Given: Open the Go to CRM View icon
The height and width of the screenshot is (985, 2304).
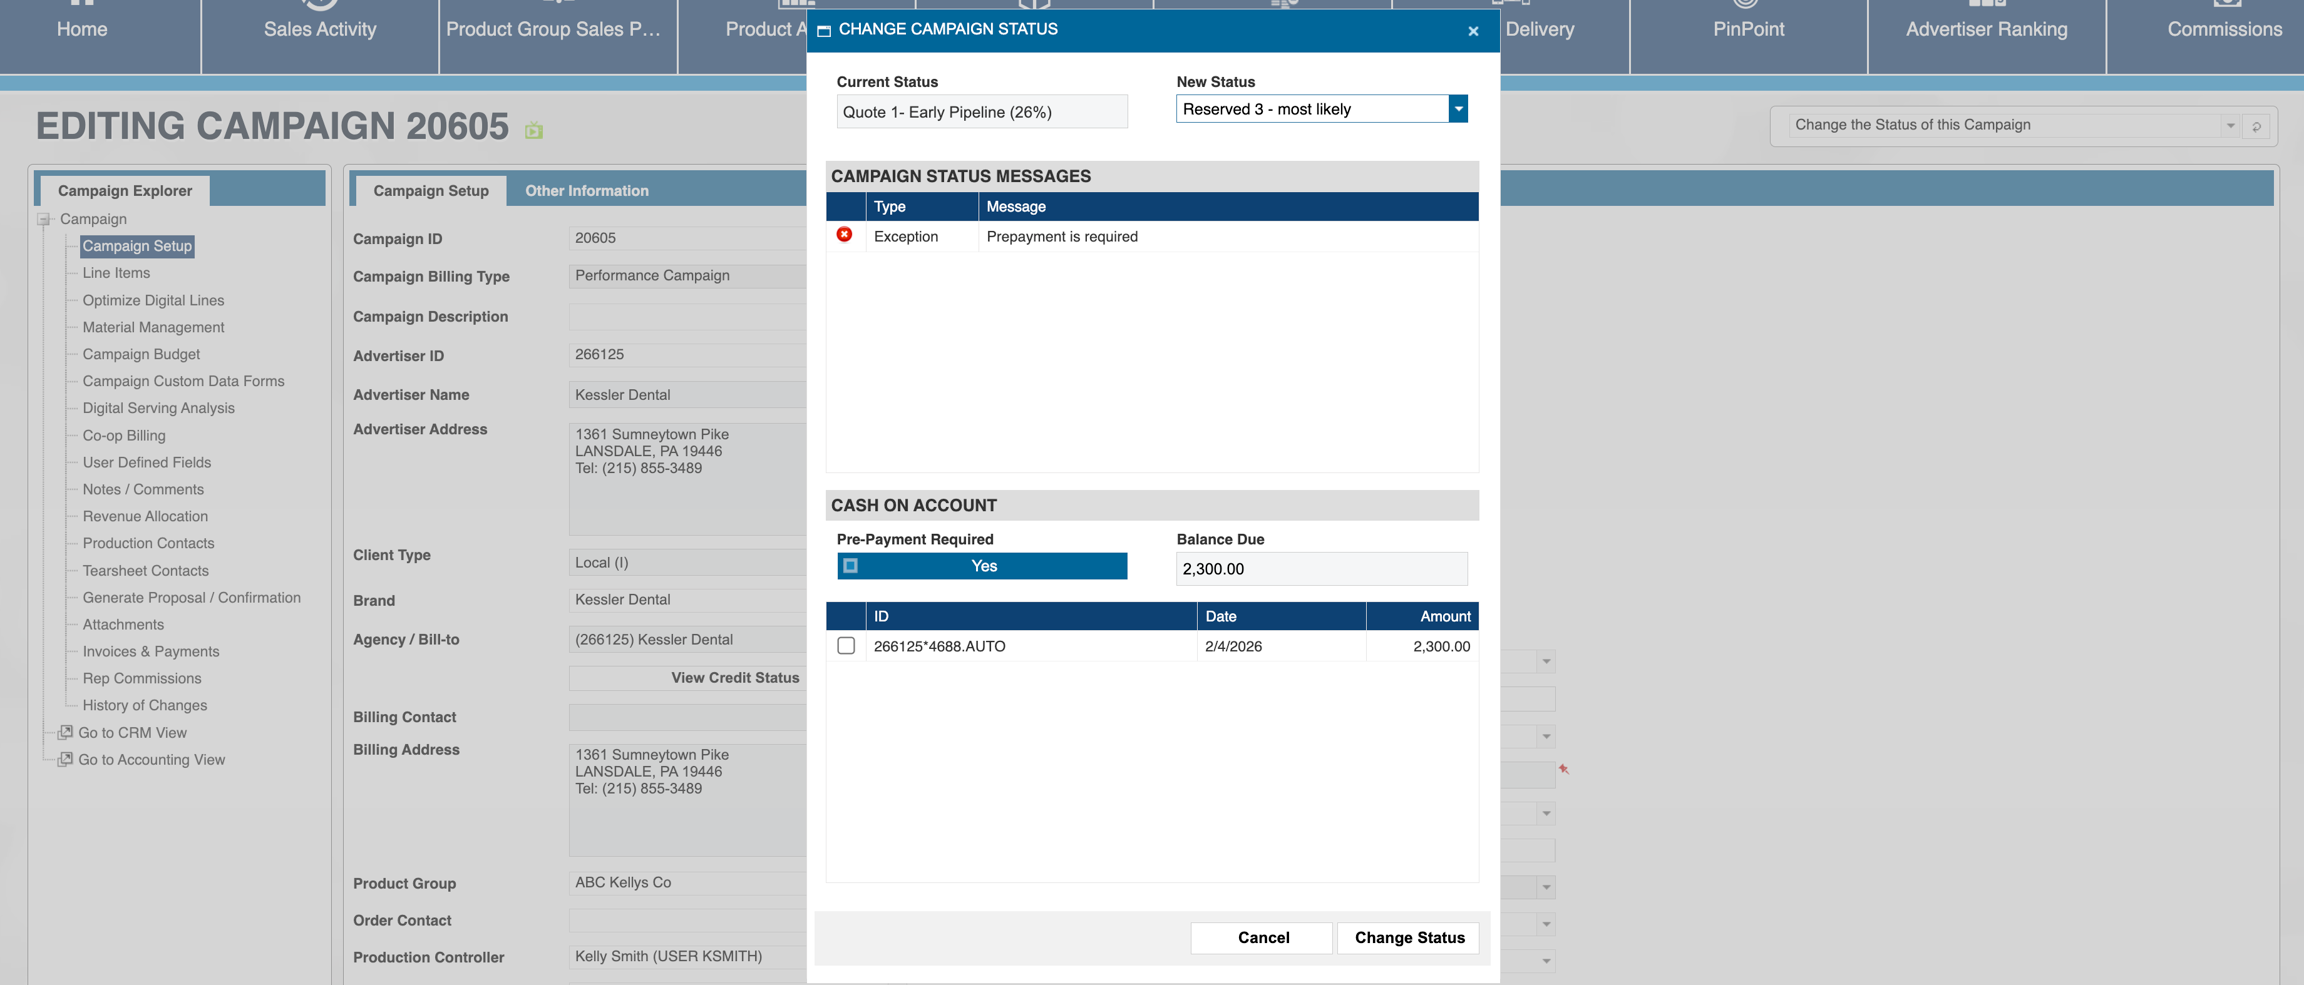Looking at the screenshot, I should (65, 732).
